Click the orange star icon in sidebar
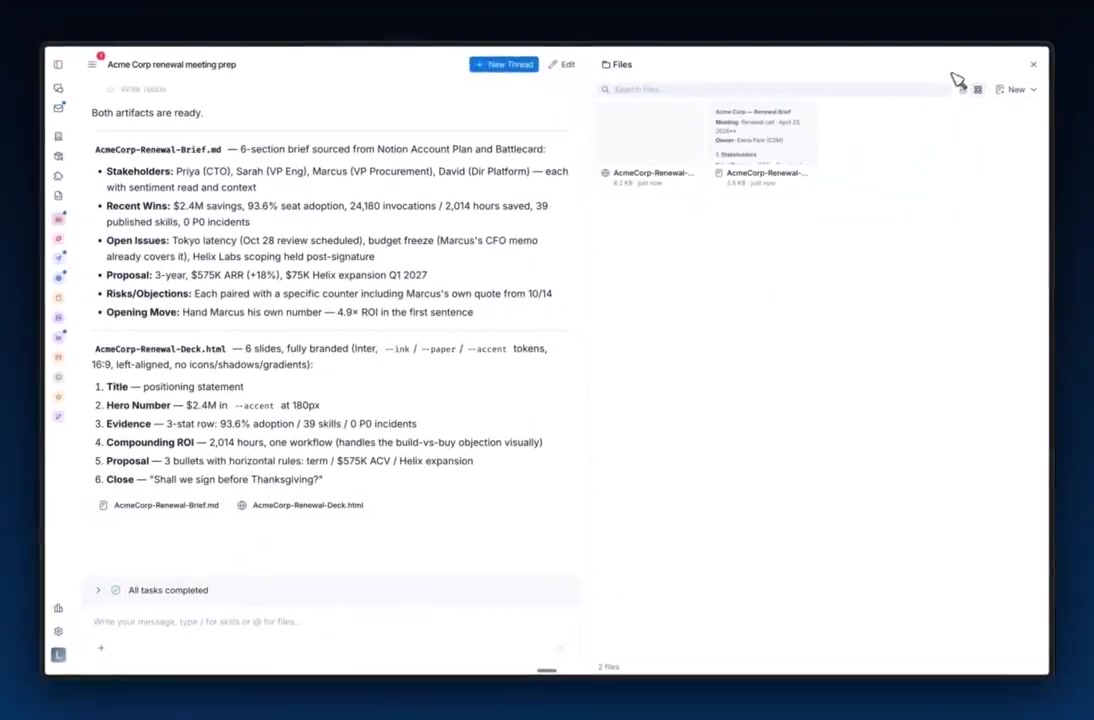The image size is (1094, 720). (x=59, y=397)
